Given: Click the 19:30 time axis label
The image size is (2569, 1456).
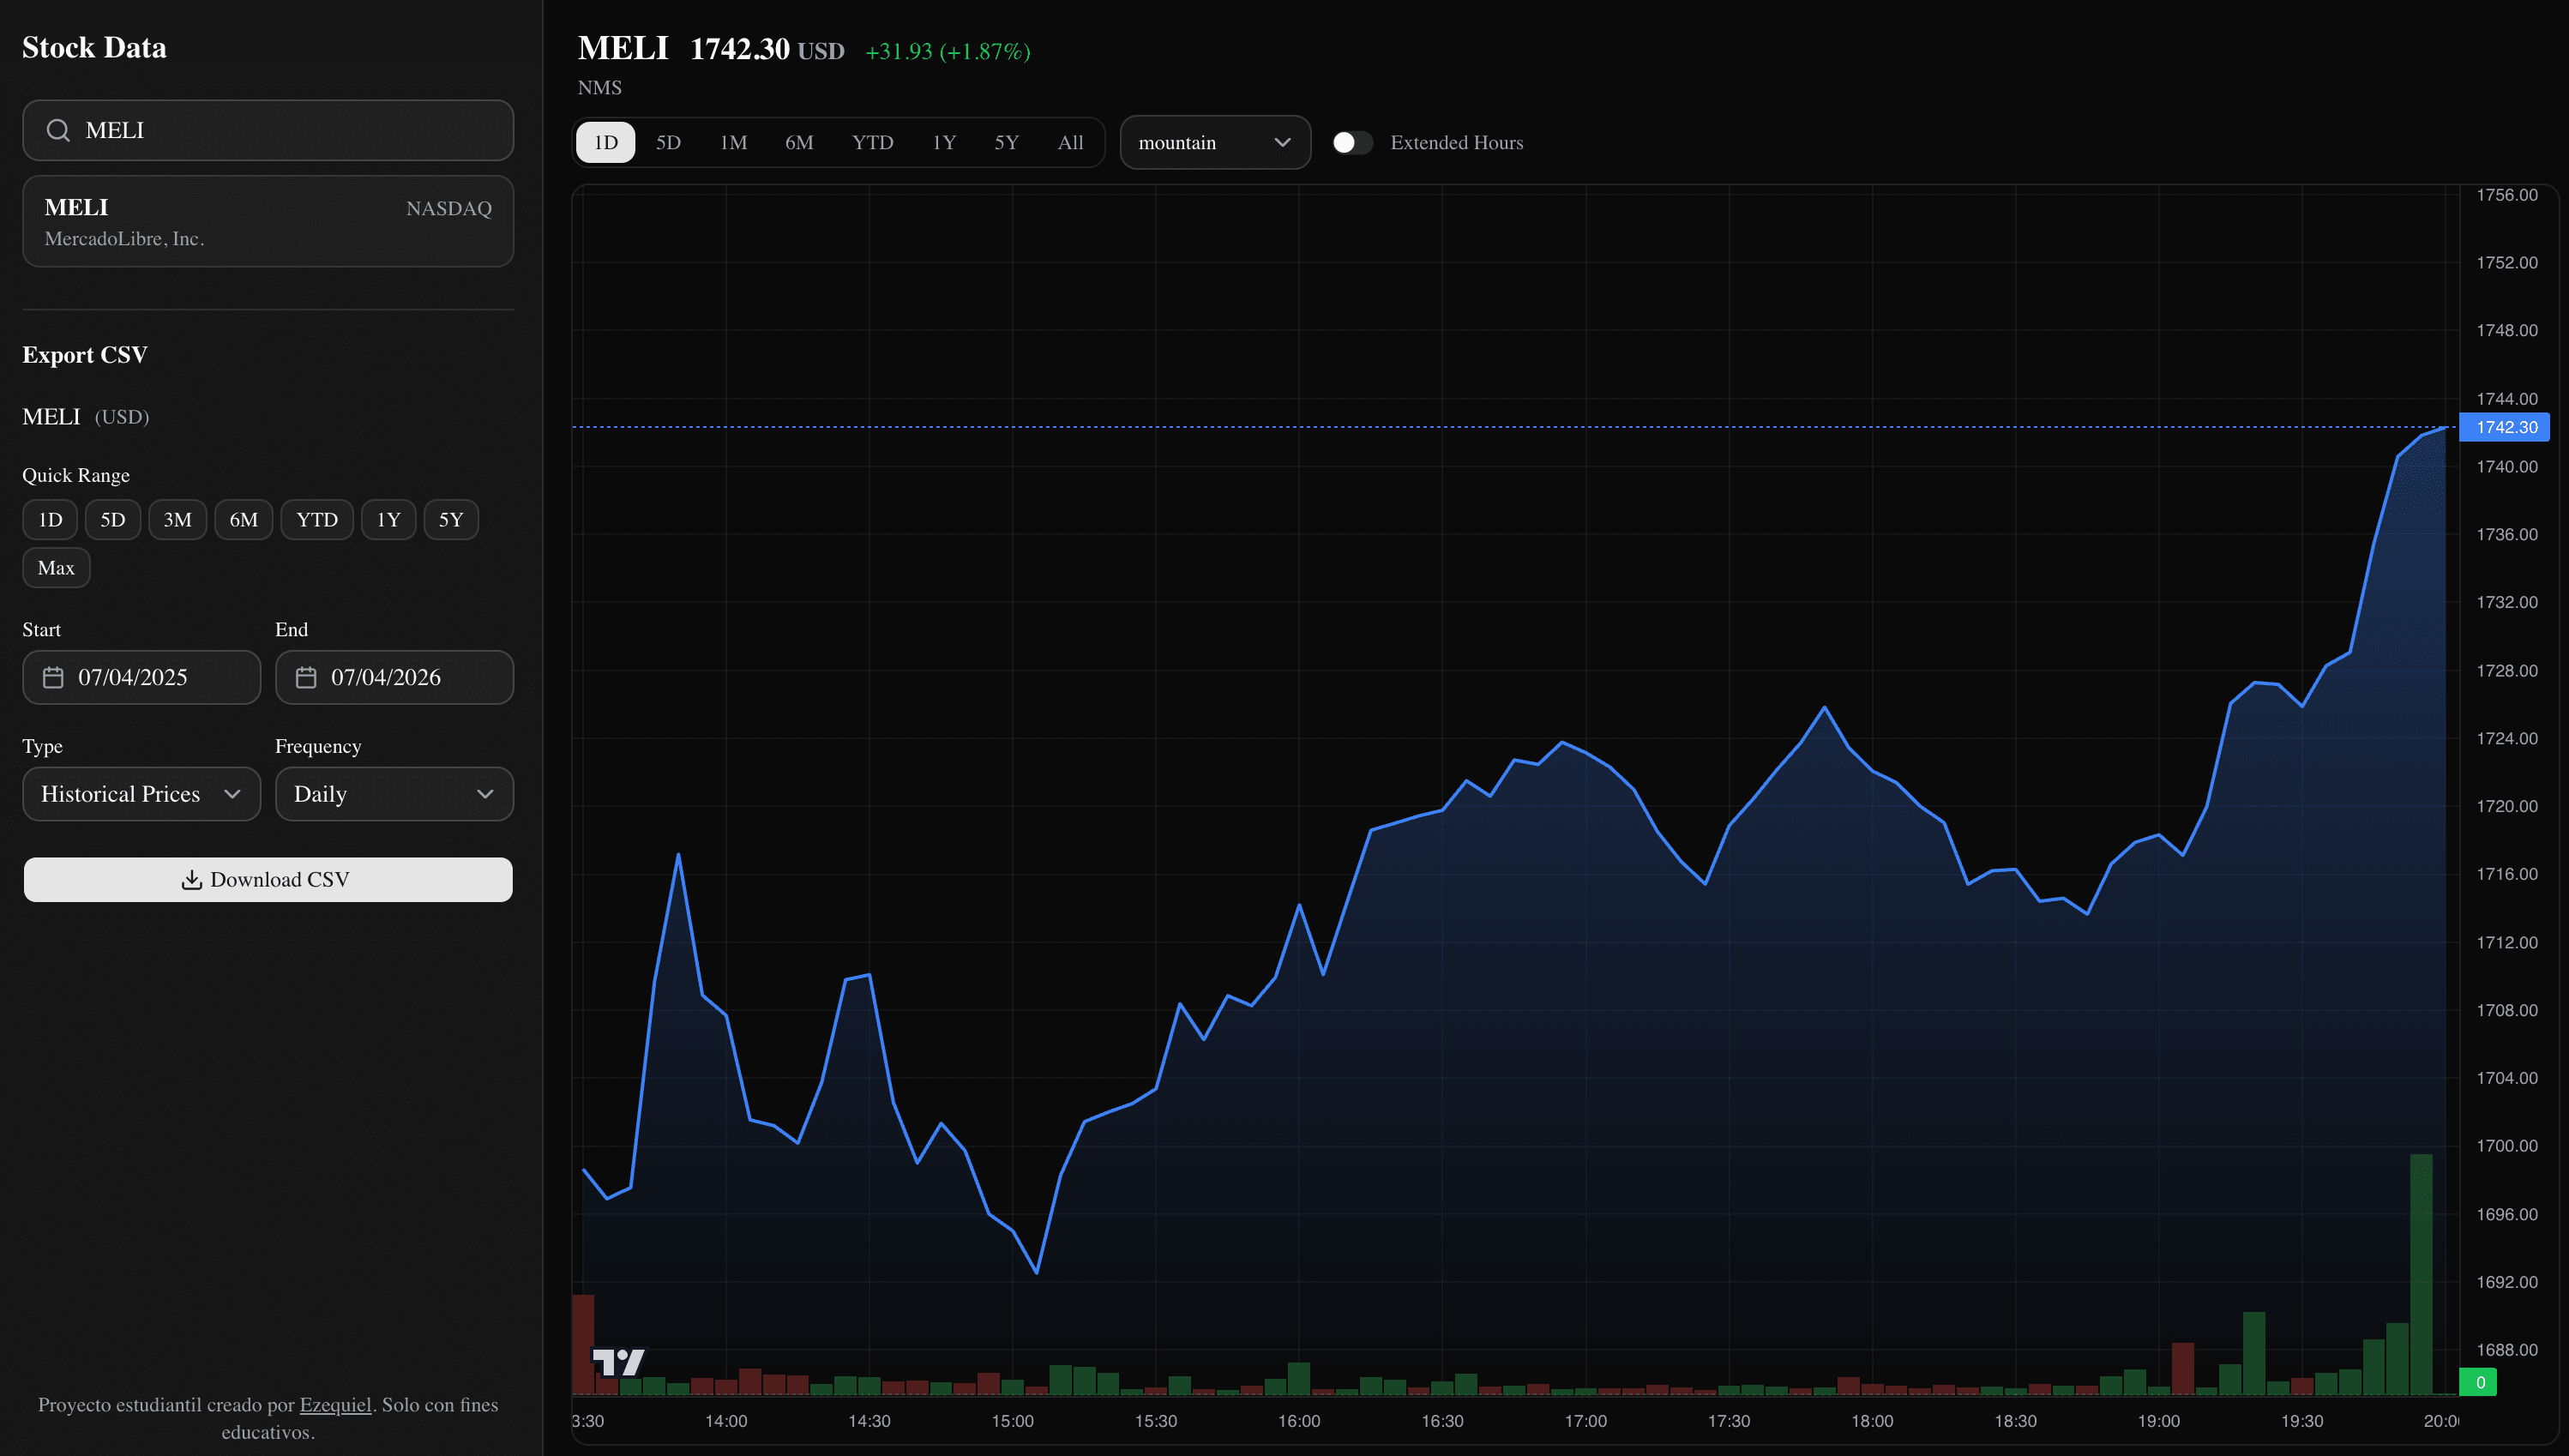Looking at the screenshot, I should [2302, 1421].
